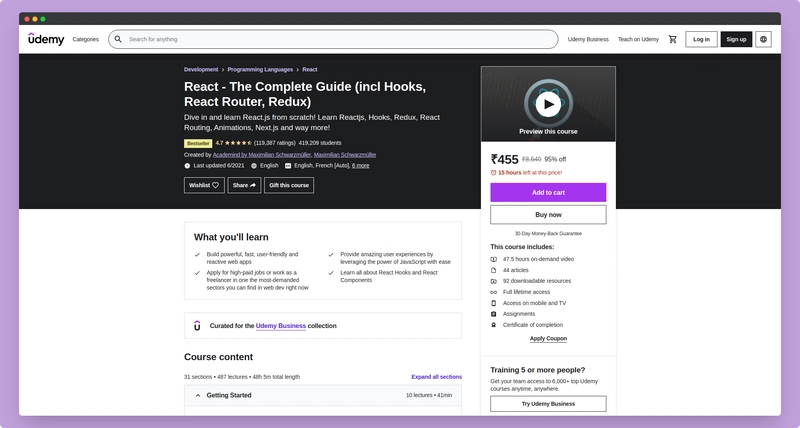This screenshot has width=800, height=428.
Task: Open the shopping cart icon
Action: tap(673, 39)
